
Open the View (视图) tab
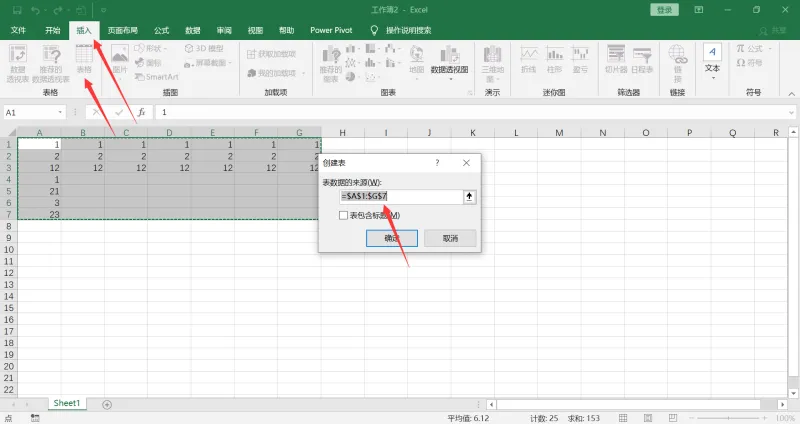[255, 30]
